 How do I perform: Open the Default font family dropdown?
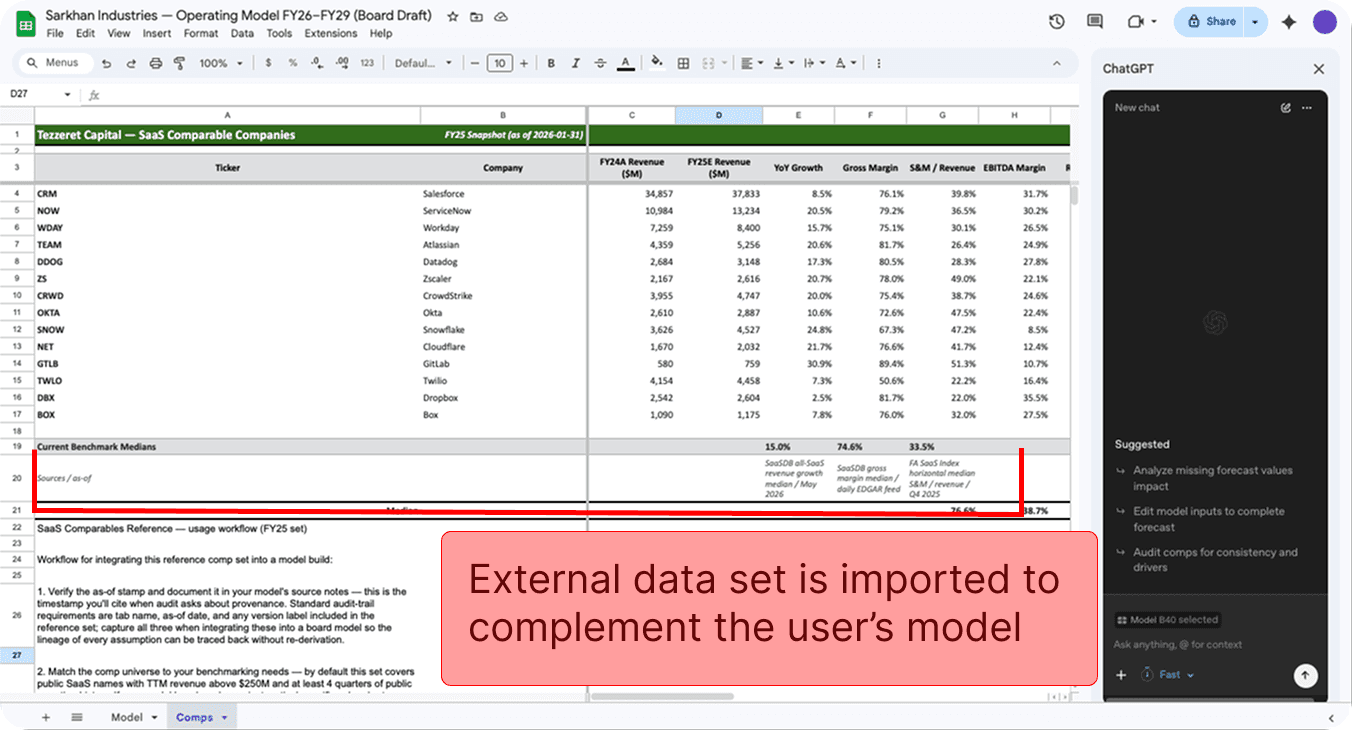(423, 63)
